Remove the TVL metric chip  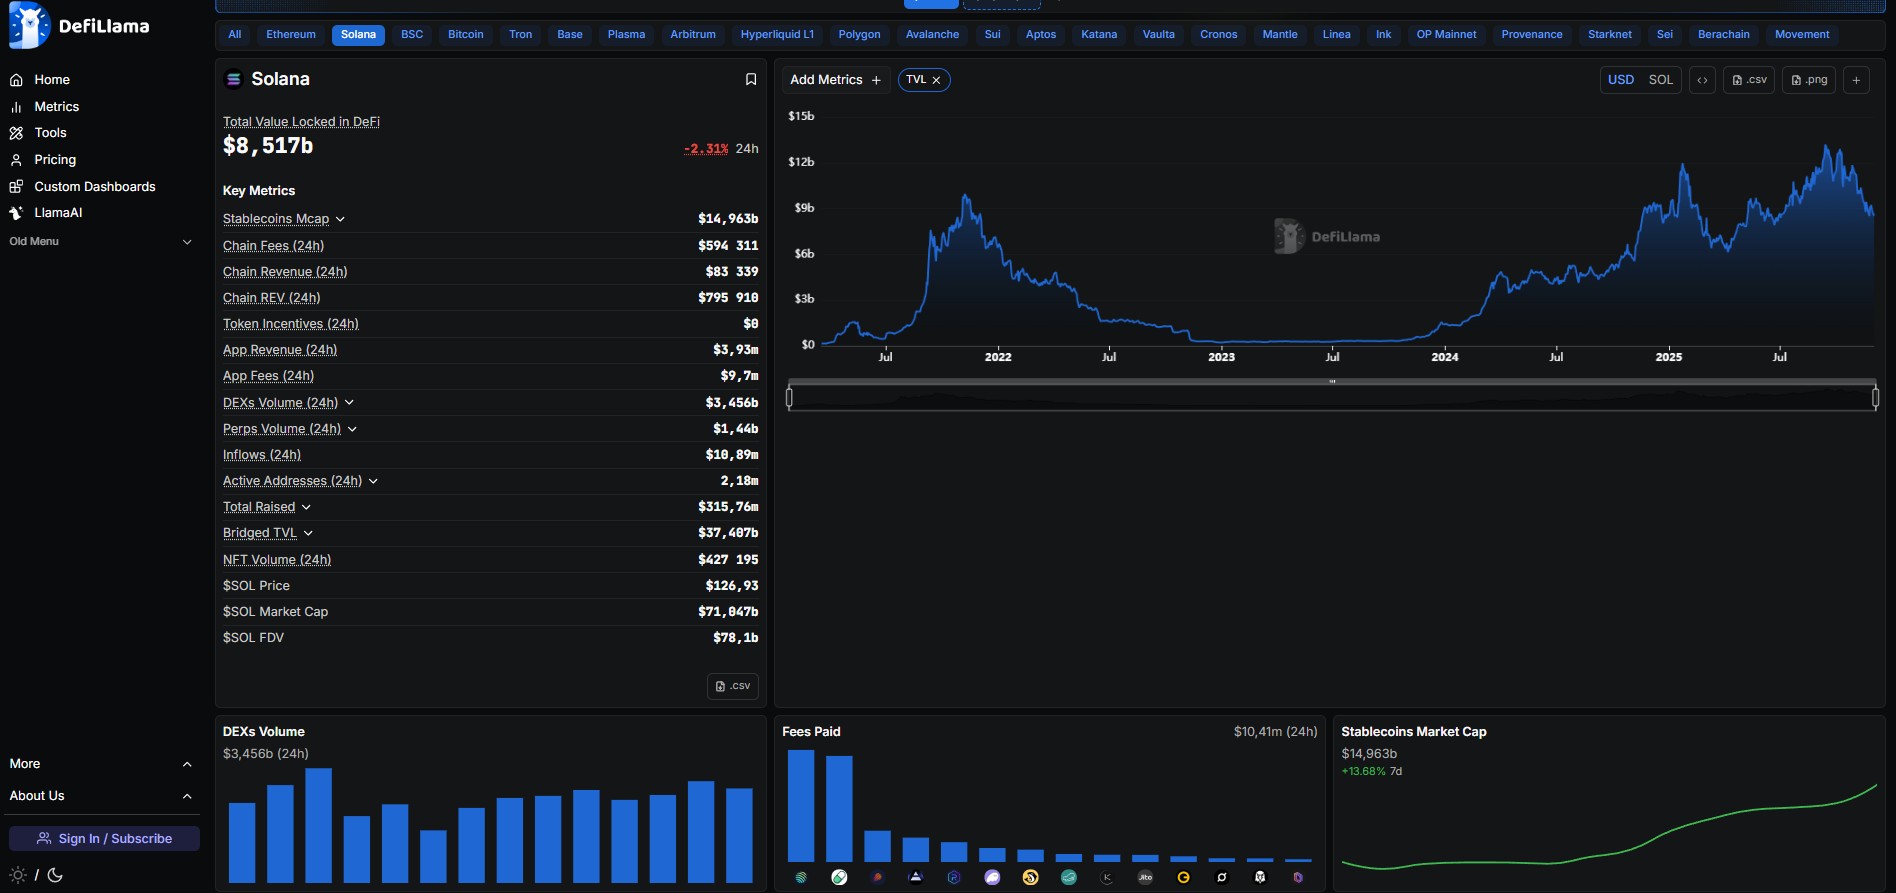click(x=936, y=80)
